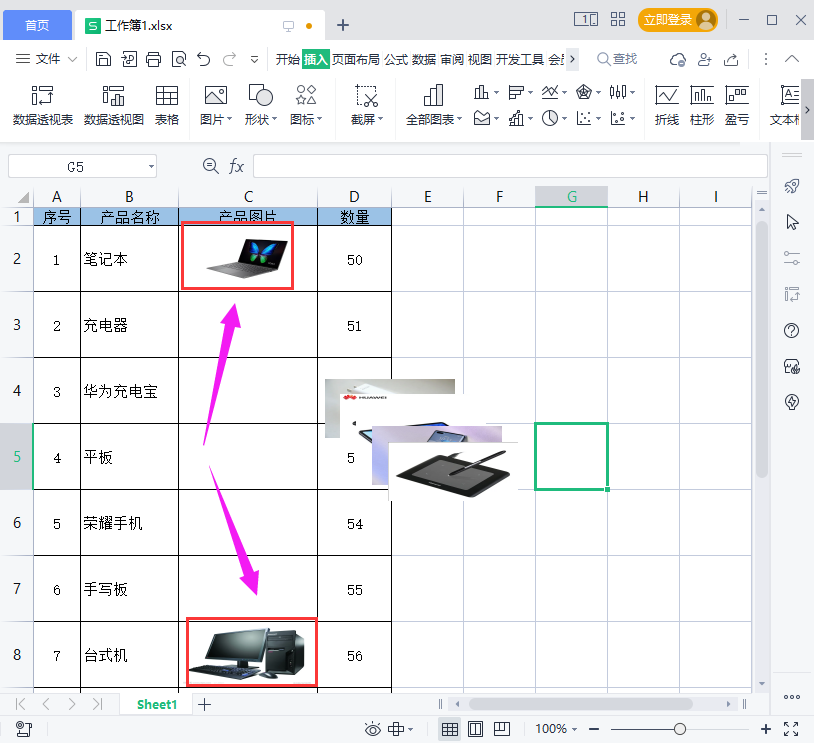
Task: Click cell containing 华为充电宝
Action: [129, 390]
